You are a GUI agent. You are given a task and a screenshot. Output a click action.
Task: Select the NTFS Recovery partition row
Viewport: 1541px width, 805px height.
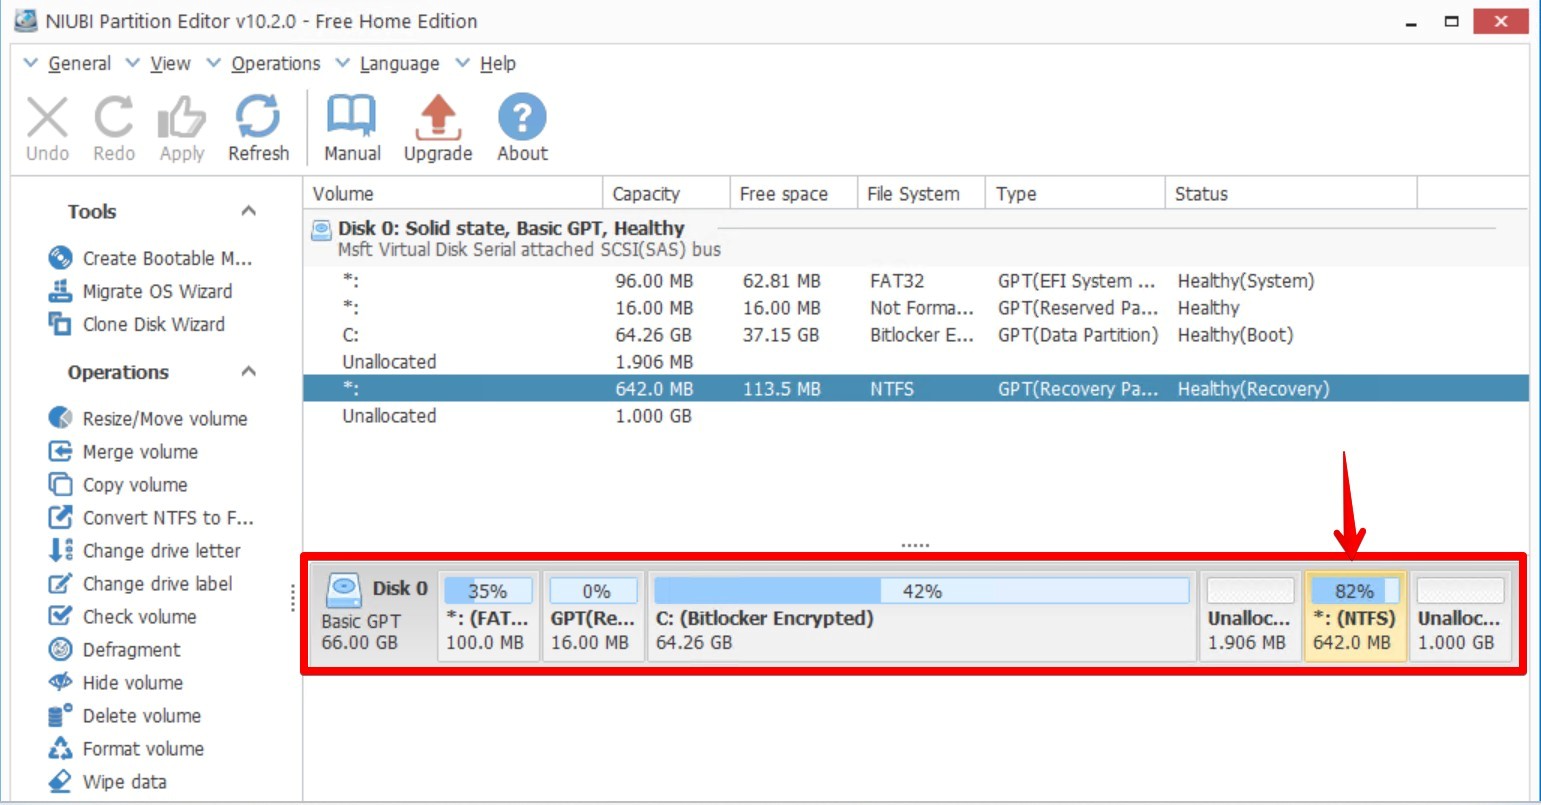[916, 389]
